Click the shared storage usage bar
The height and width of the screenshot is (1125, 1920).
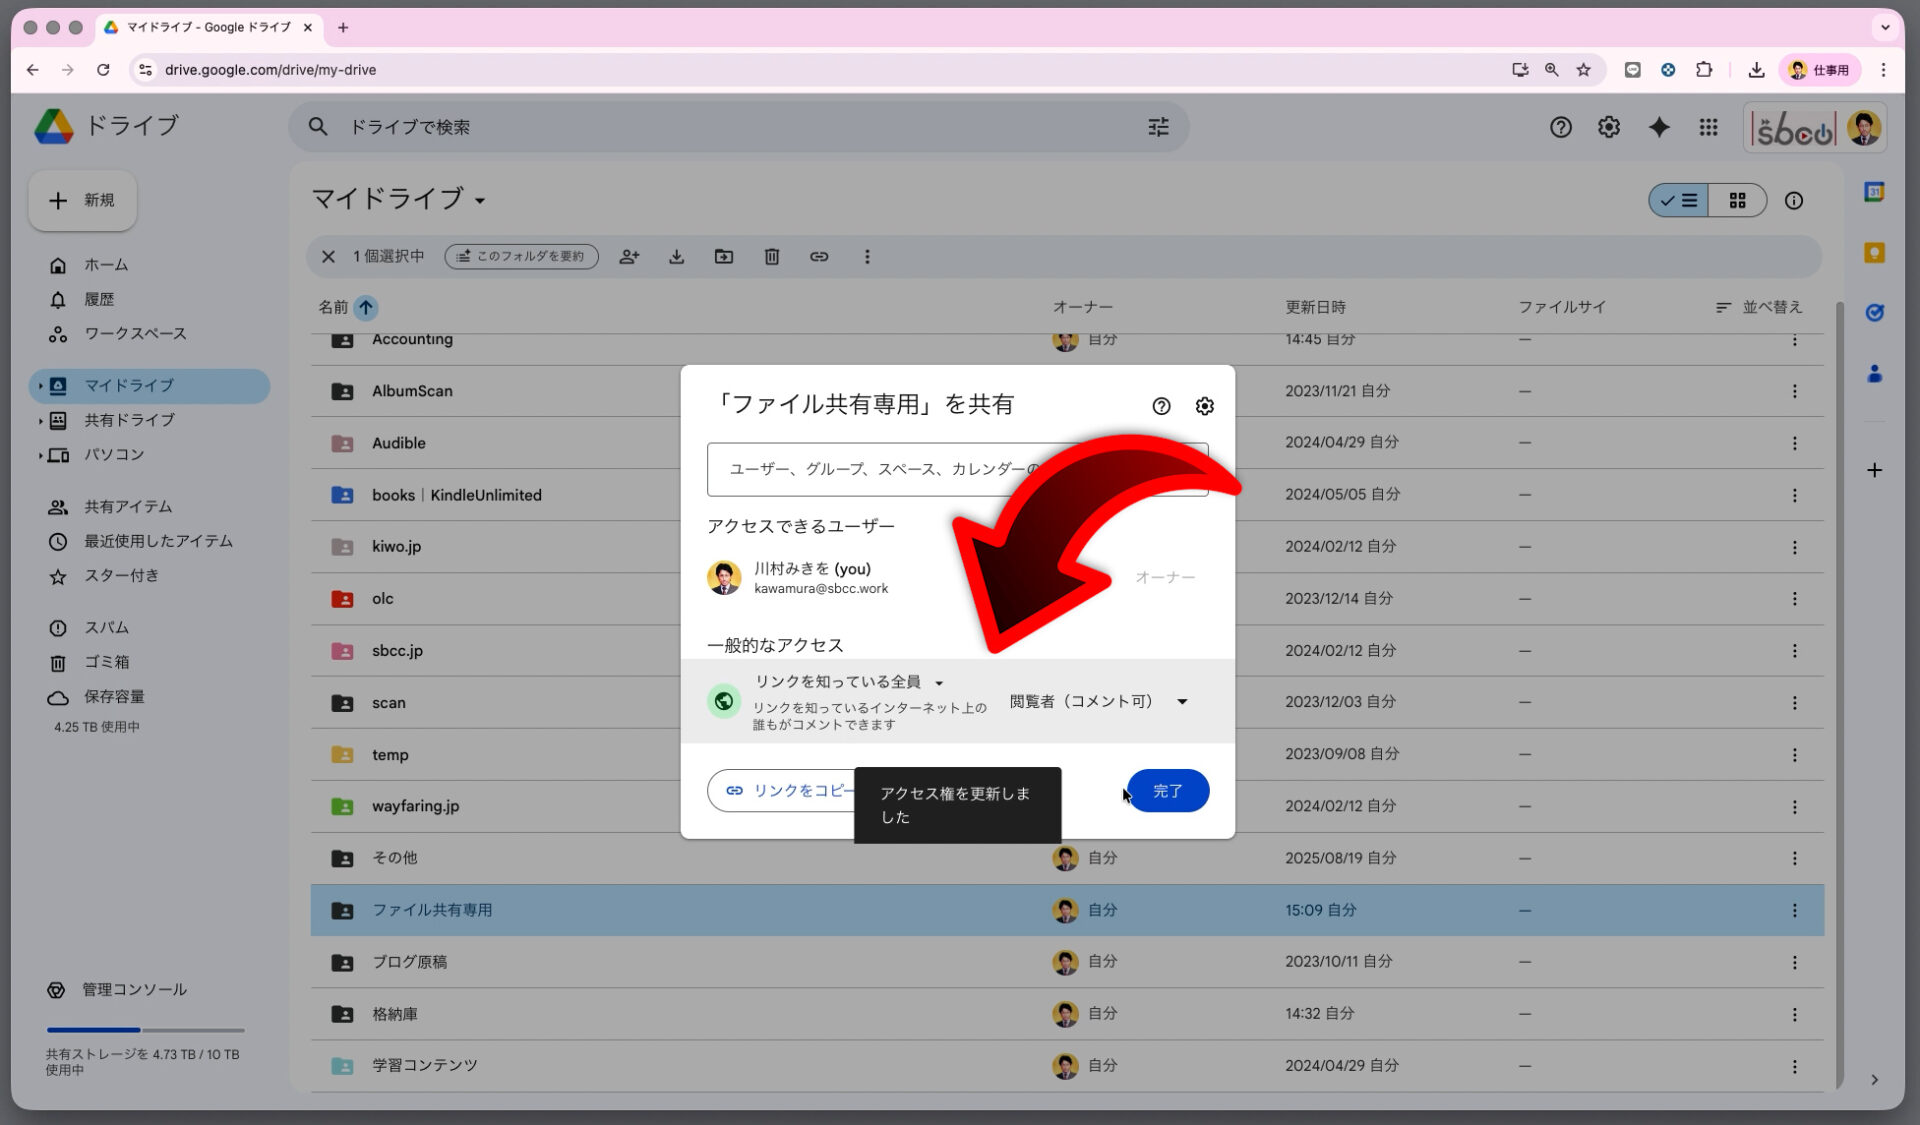coord(143,1029)
